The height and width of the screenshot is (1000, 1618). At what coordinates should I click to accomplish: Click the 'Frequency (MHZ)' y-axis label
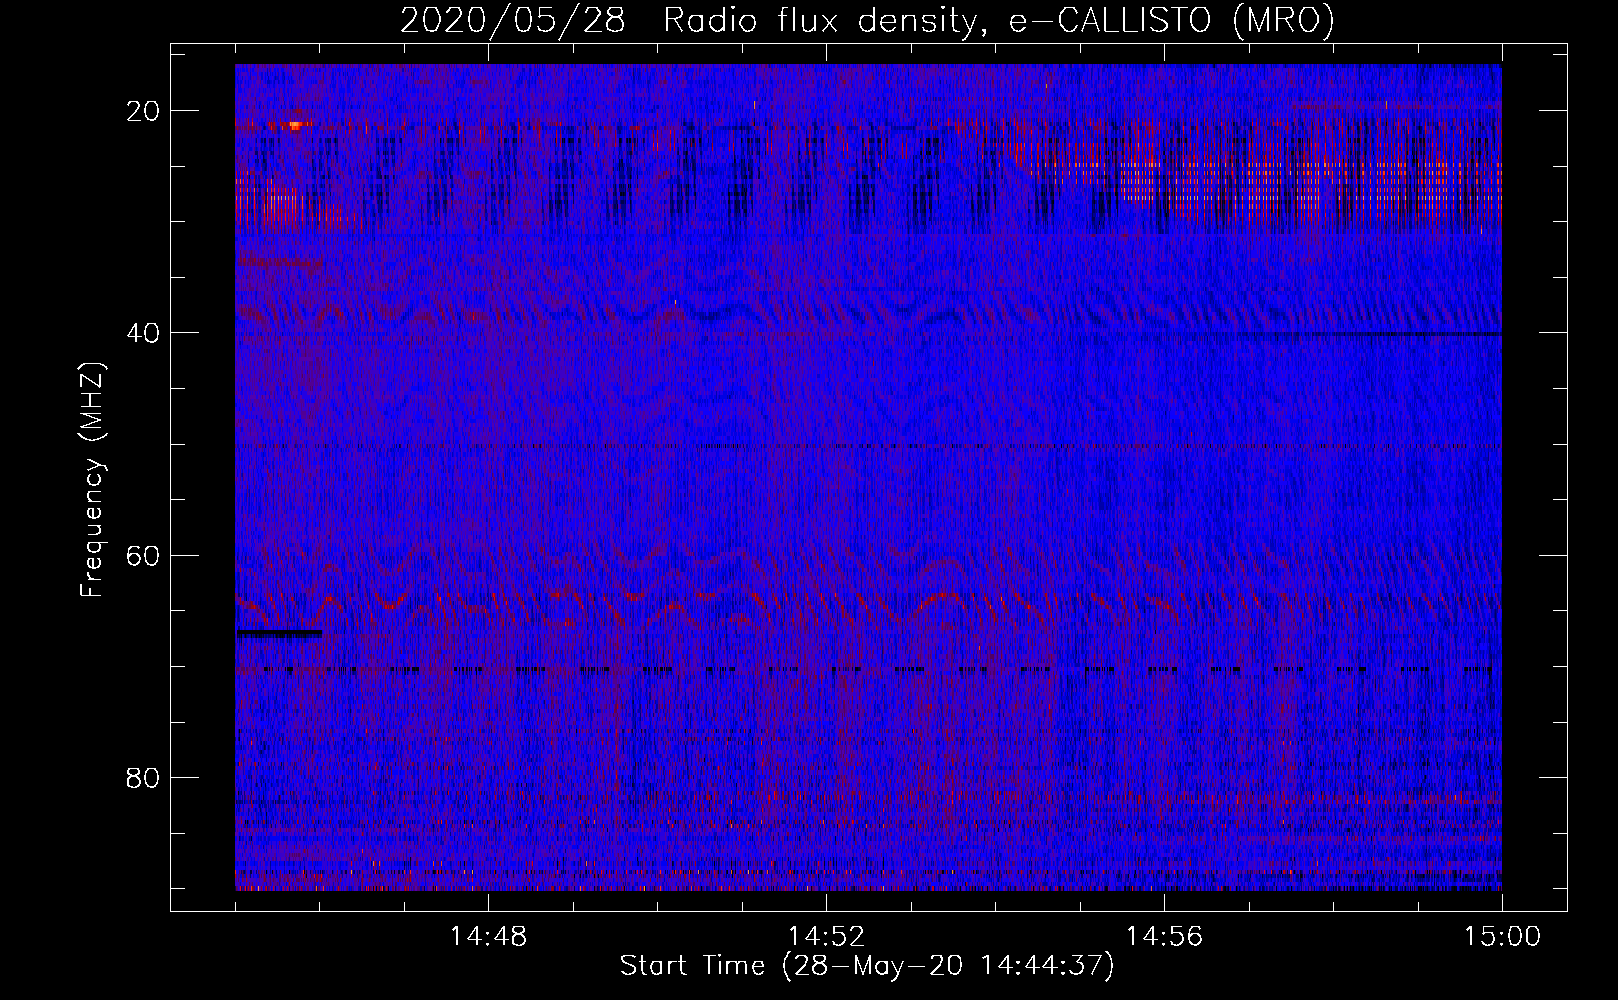[x=92, y=480]
